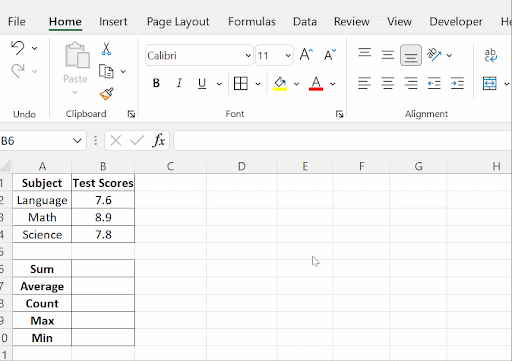Screen dimensions: 512x361
Task: Expand orientation options arrow
Action: click(449, 55)
